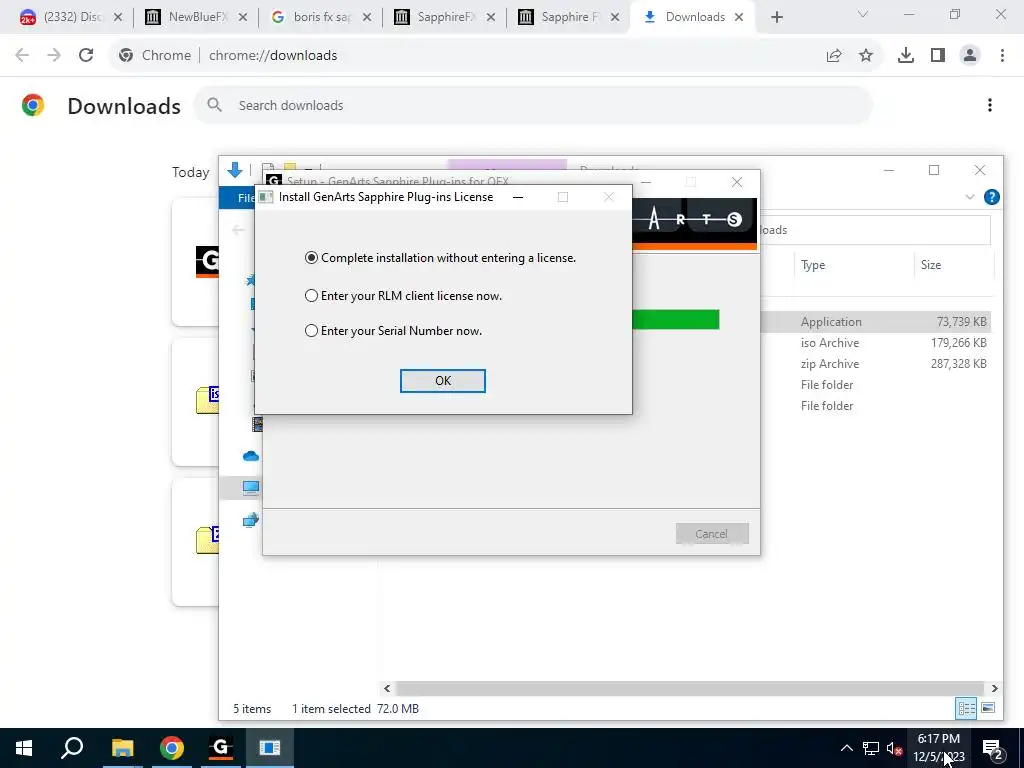Close the GenArts Setup window
Image resolution: width=1024 pixels, height=768 pixels.
[737, 182]
